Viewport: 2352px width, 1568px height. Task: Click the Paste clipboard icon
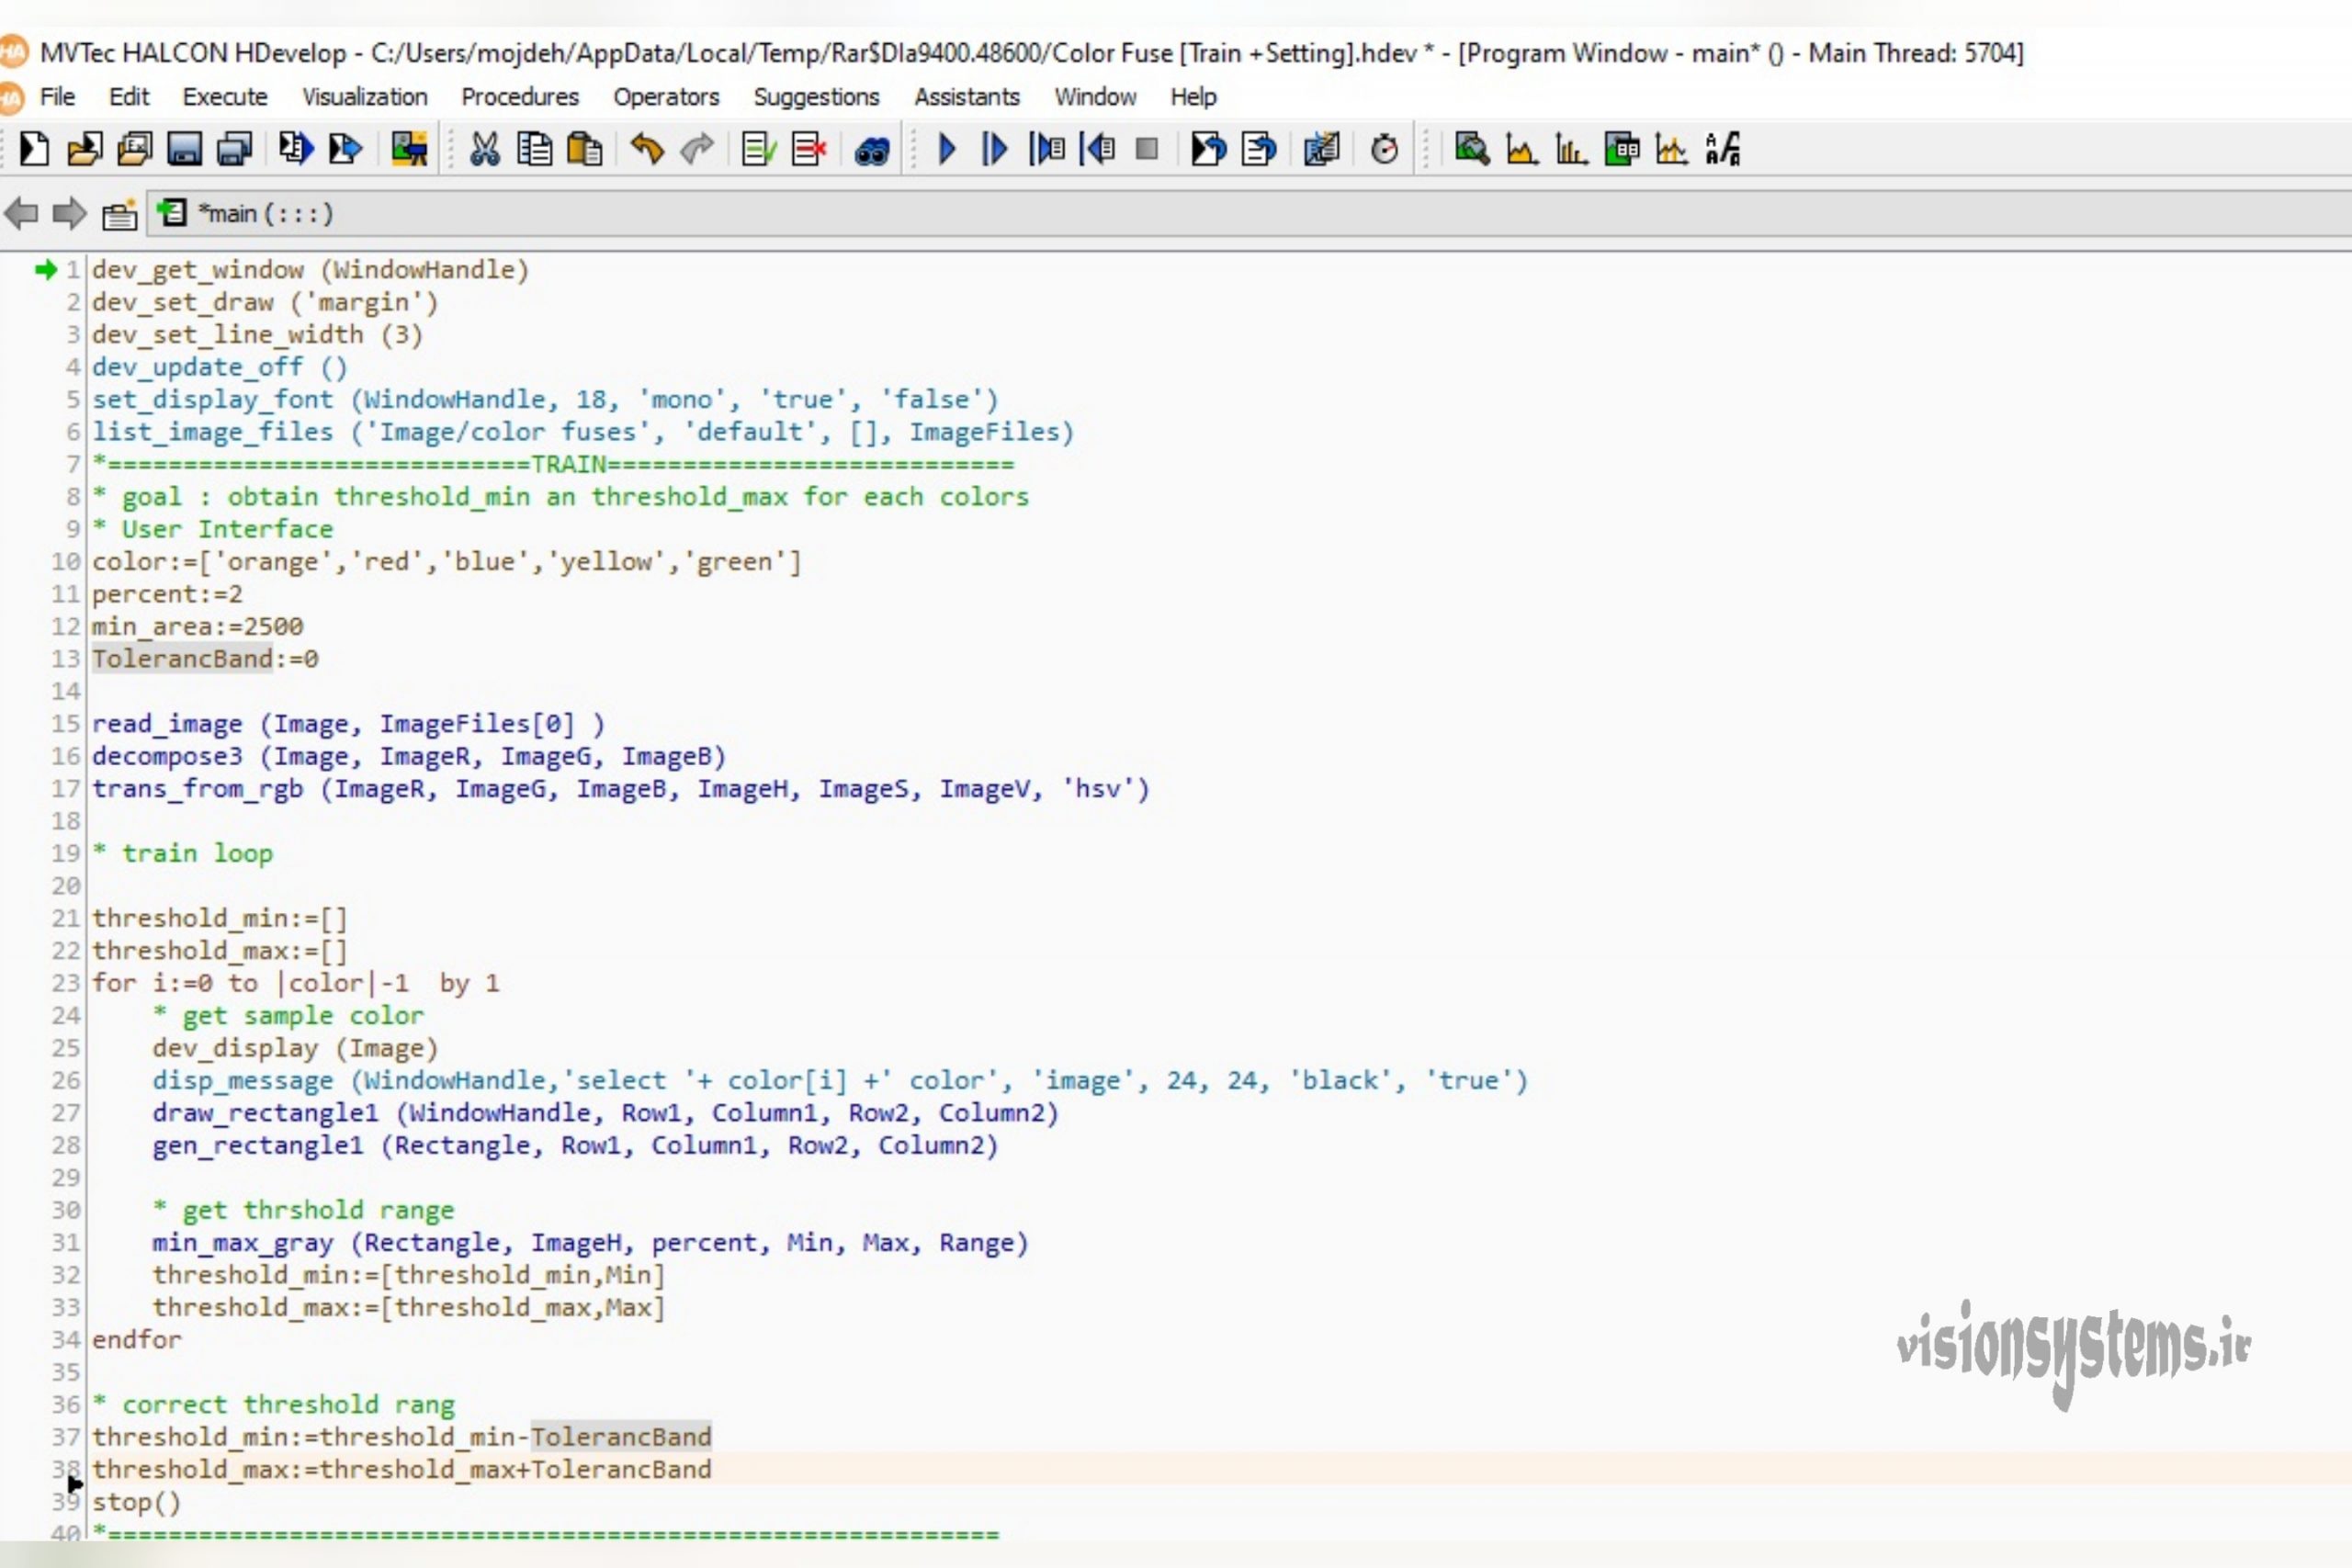(585, 150)
